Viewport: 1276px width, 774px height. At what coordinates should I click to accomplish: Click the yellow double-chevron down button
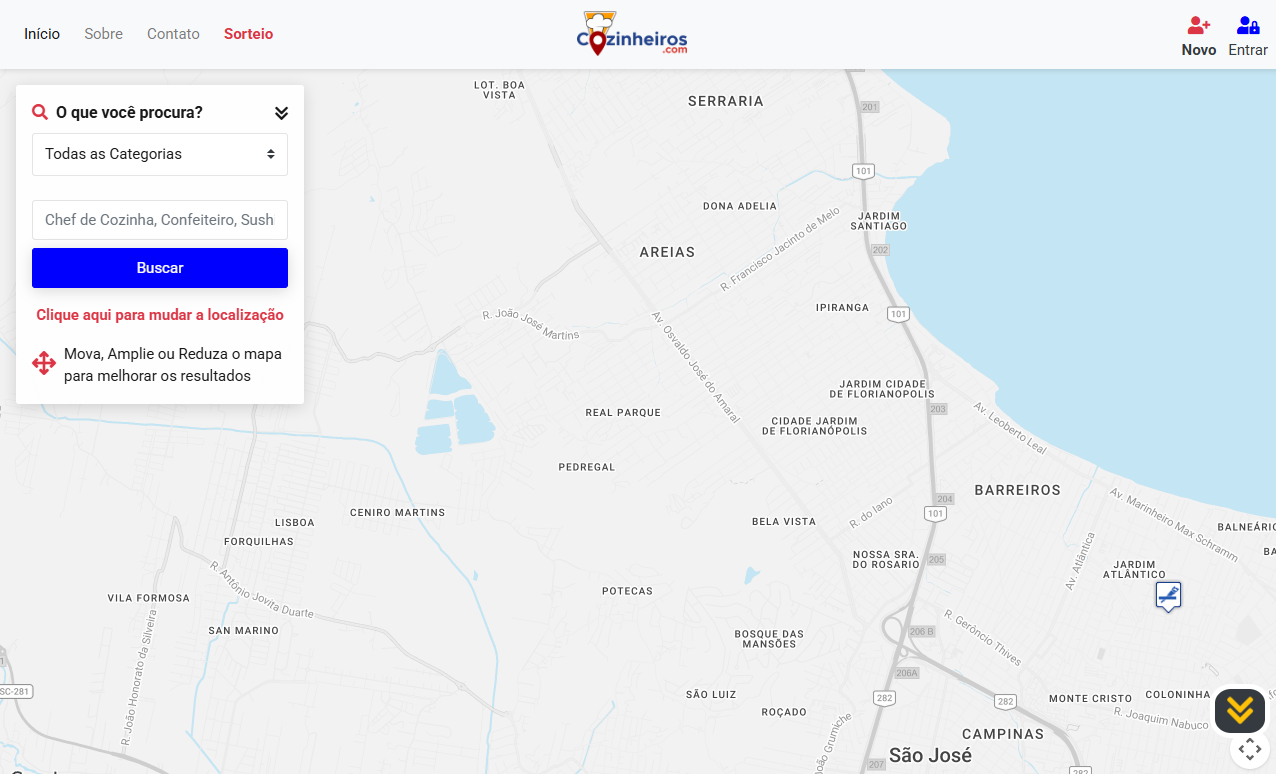[x=1240, y=710]
